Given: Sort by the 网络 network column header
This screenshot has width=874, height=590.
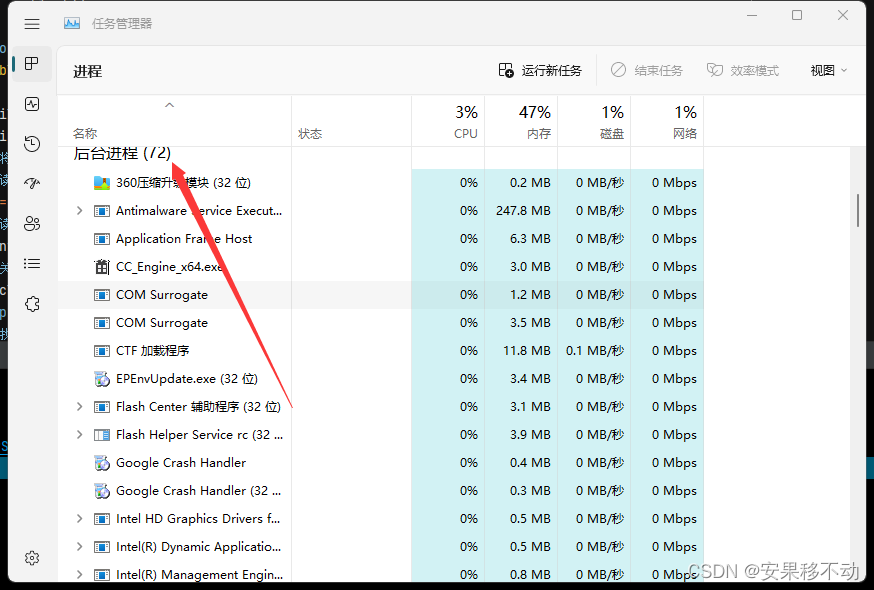Looking at the screenshot, I should [x=667, y=121].
